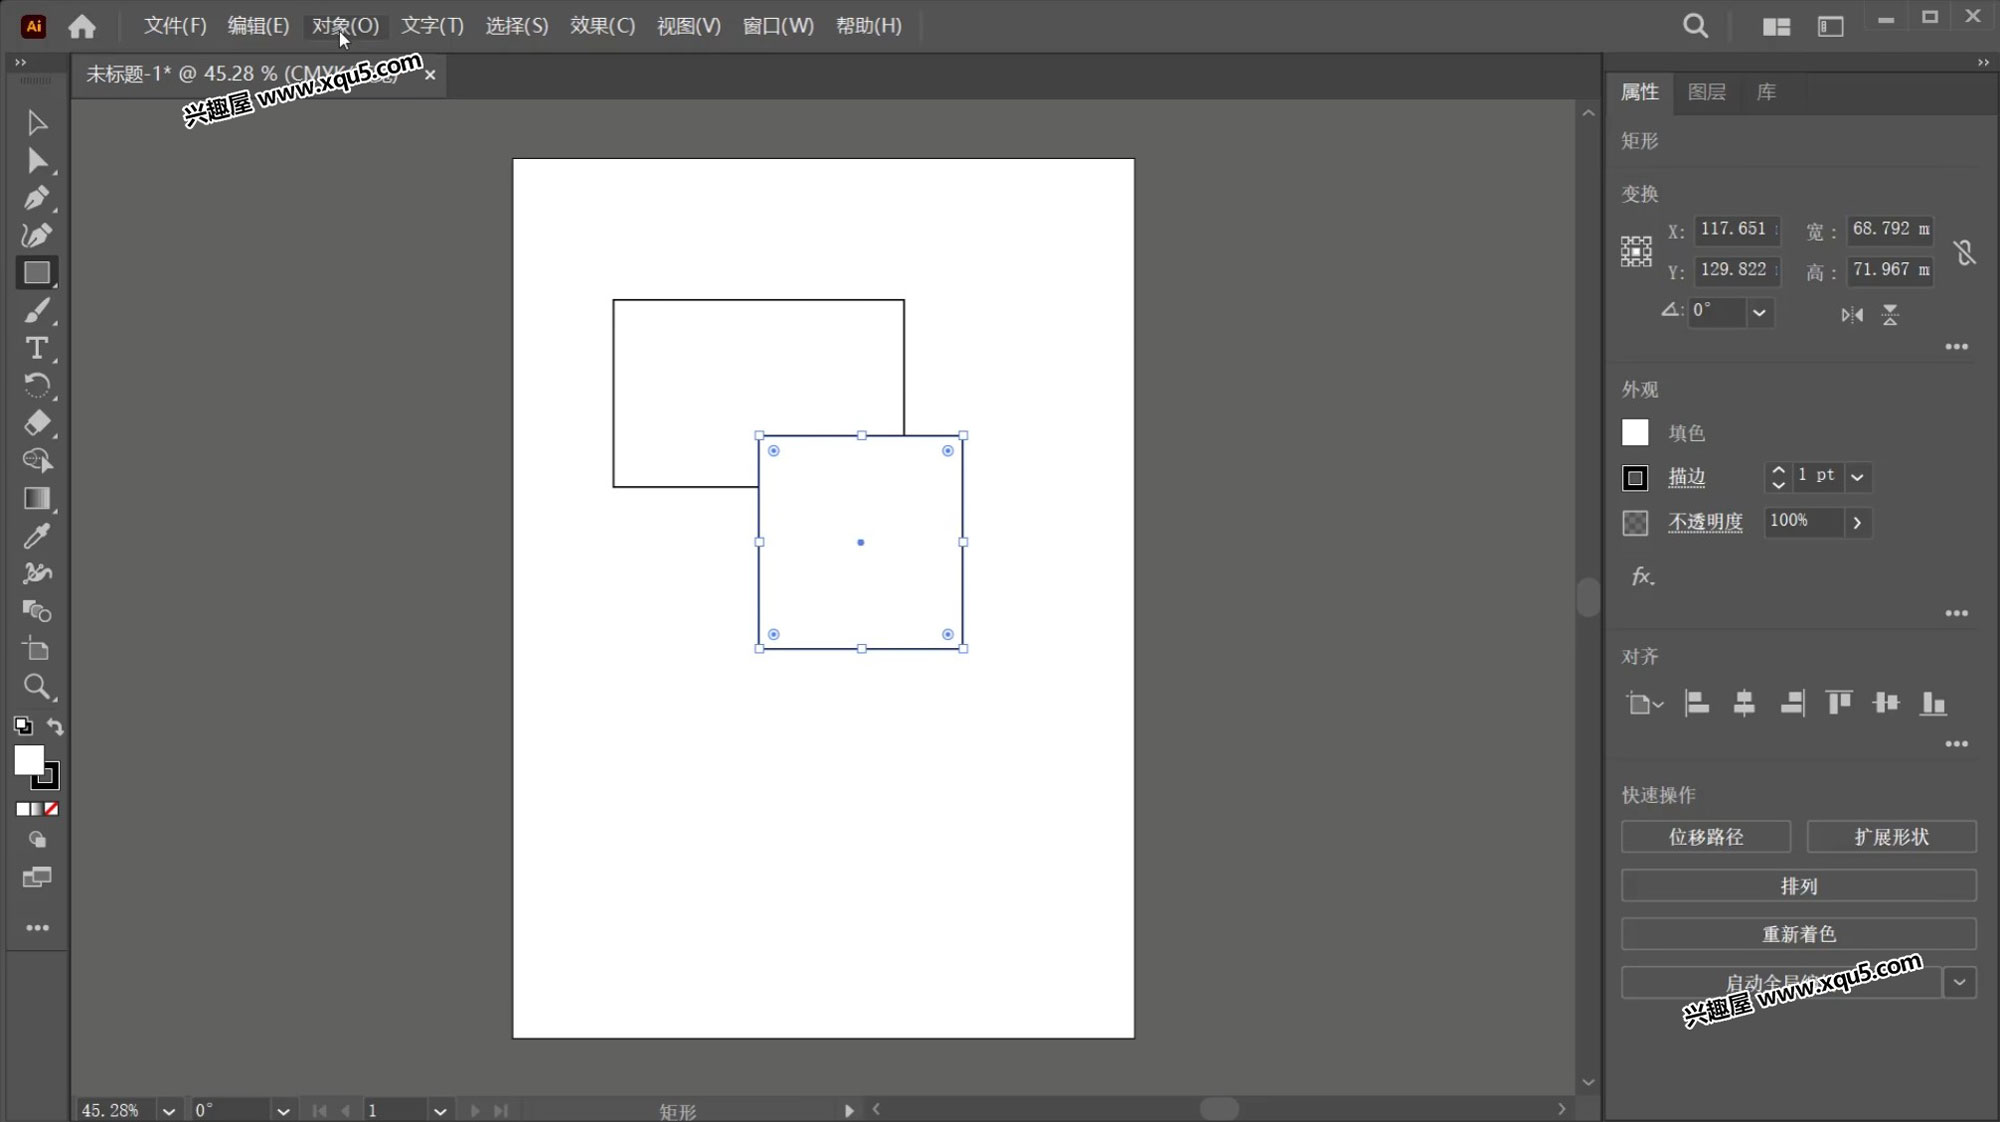Click the 重新着色 button
Screen dimensions: 2000x1122
click(x=1798, y=934)
